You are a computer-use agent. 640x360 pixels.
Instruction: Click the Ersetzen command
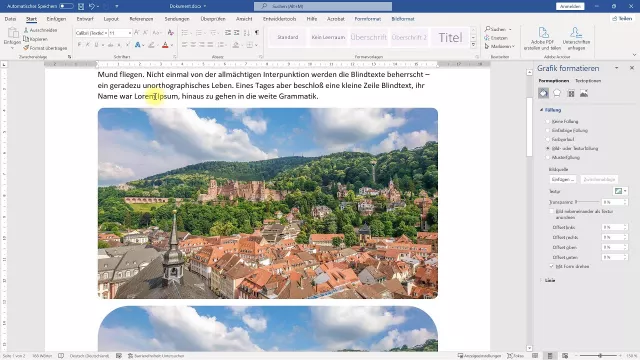(496, 38)
